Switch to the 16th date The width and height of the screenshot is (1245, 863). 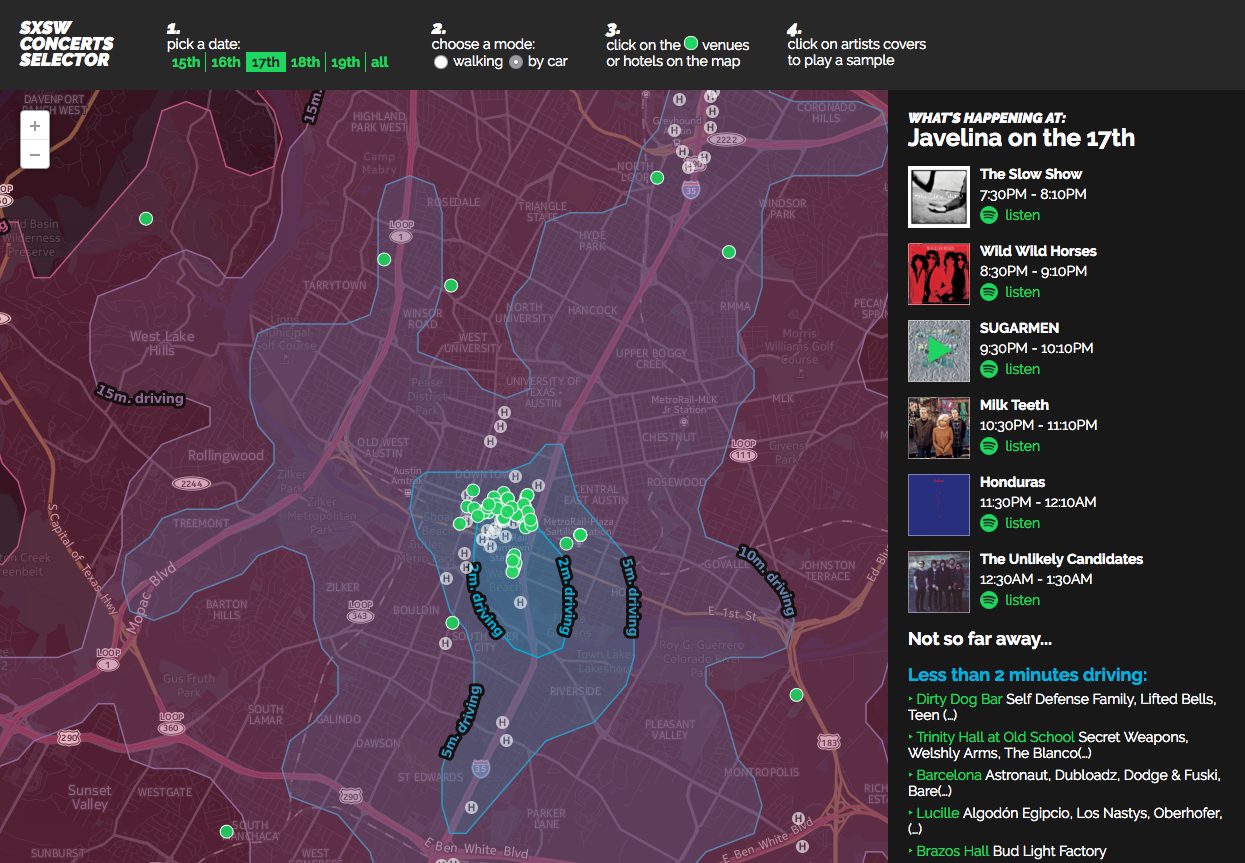pyautogui.click(x=225, y=62)
